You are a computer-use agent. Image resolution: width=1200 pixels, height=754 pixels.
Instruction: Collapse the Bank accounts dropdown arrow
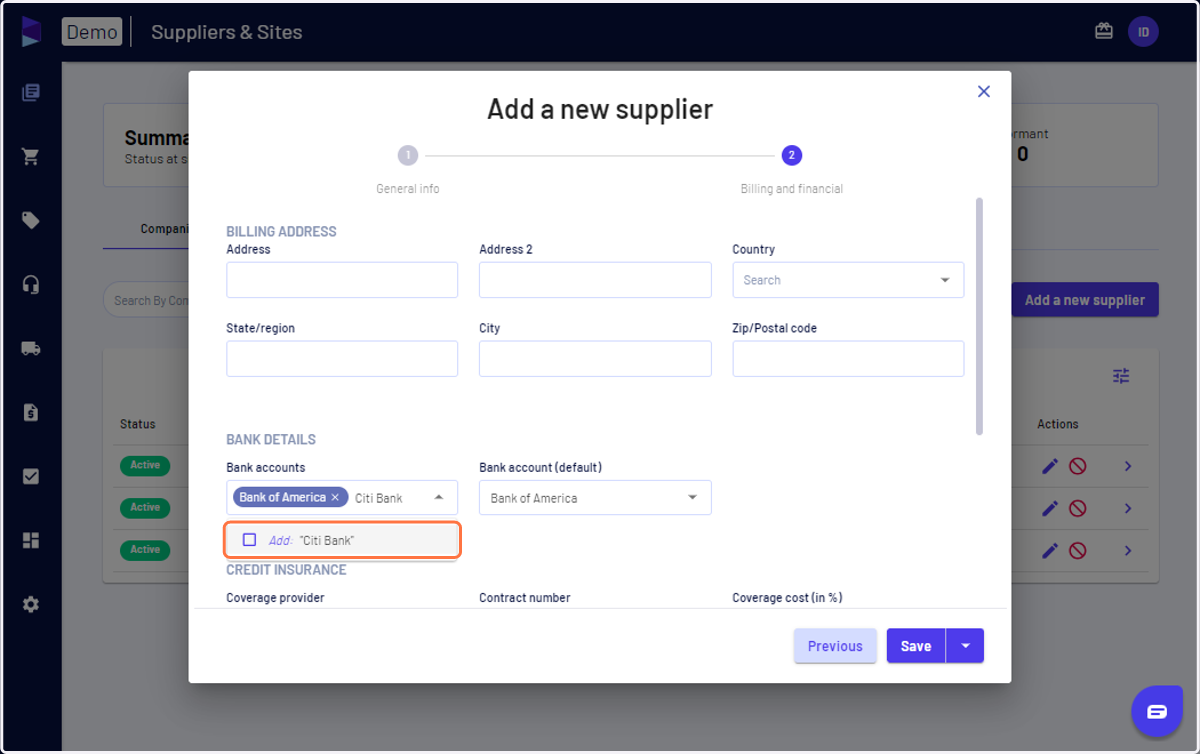(439, 497)
